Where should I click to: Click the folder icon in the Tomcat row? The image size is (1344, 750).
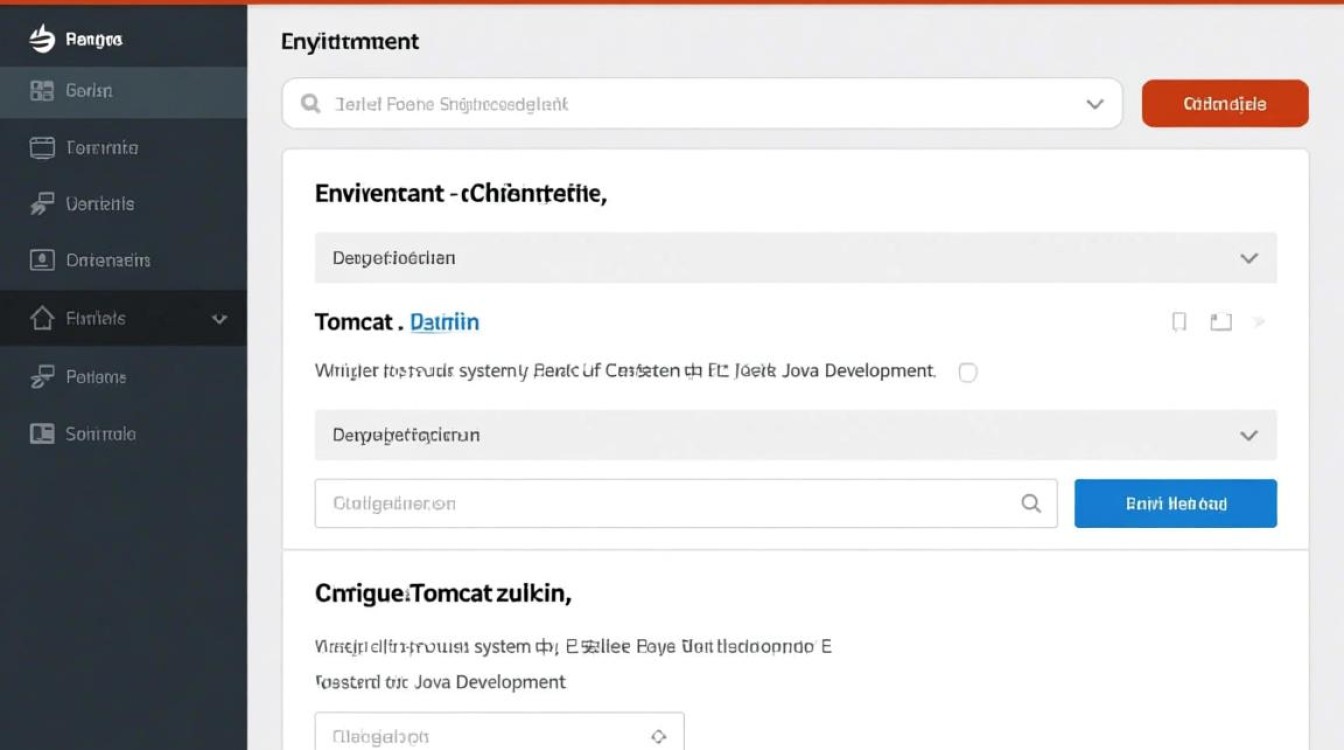(x=1220, y=322)
